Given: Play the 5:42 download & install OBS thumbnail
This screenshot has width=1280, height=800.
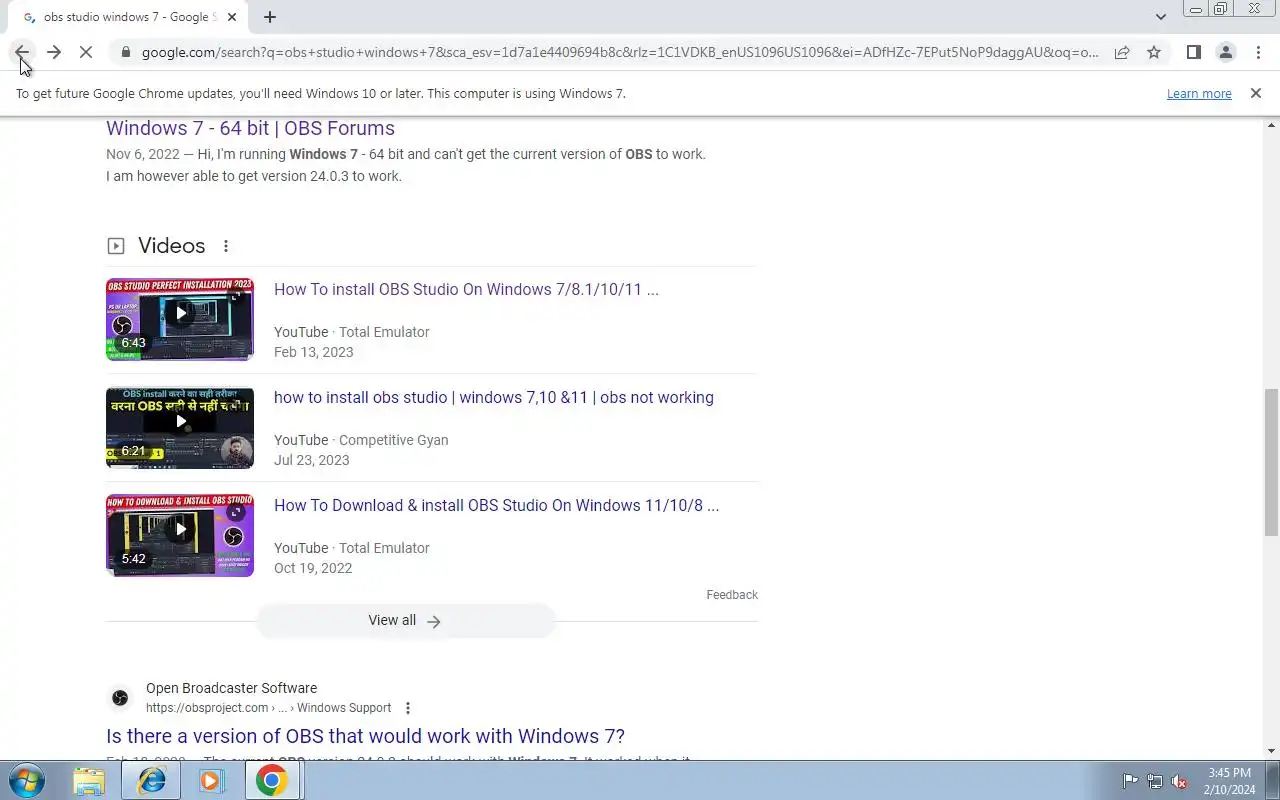Looking at the screenshot, I should pos(180,535).
